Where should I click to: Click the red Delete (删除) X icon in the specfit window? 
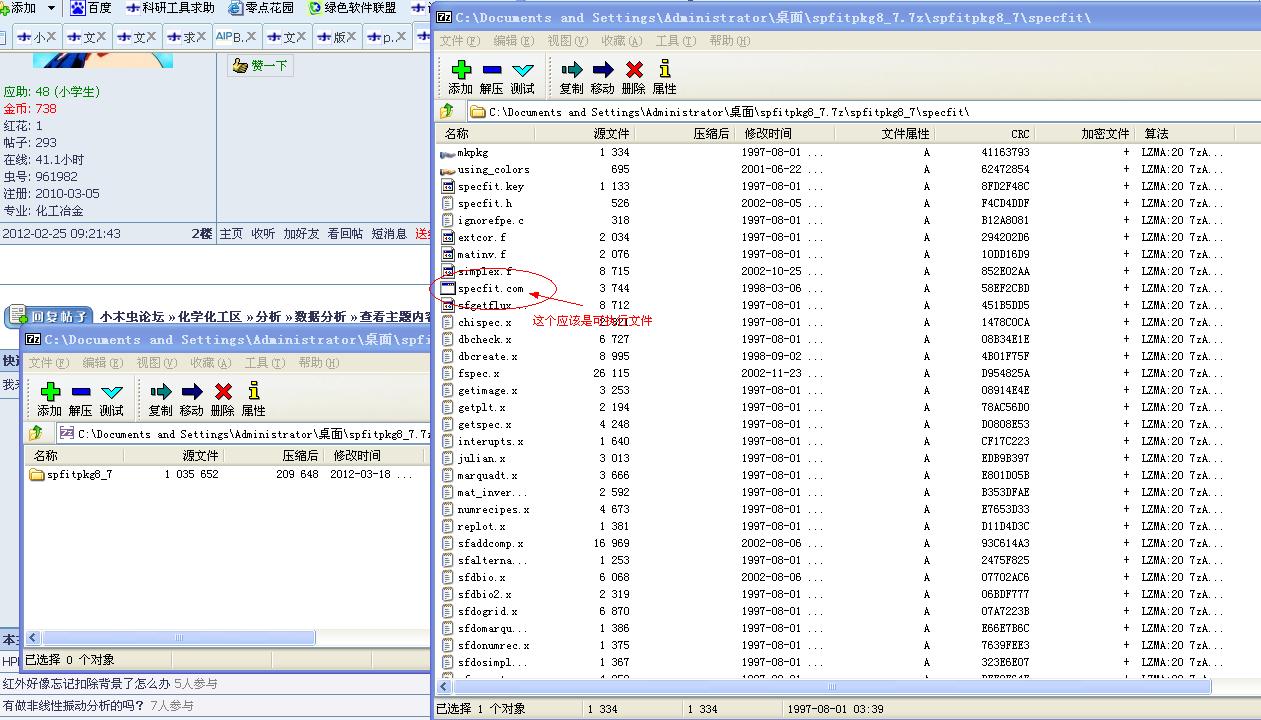[634, 69]
